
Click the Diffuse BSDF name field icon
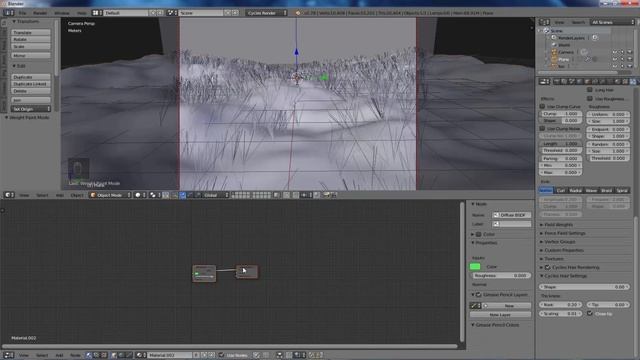coord(496,215)
